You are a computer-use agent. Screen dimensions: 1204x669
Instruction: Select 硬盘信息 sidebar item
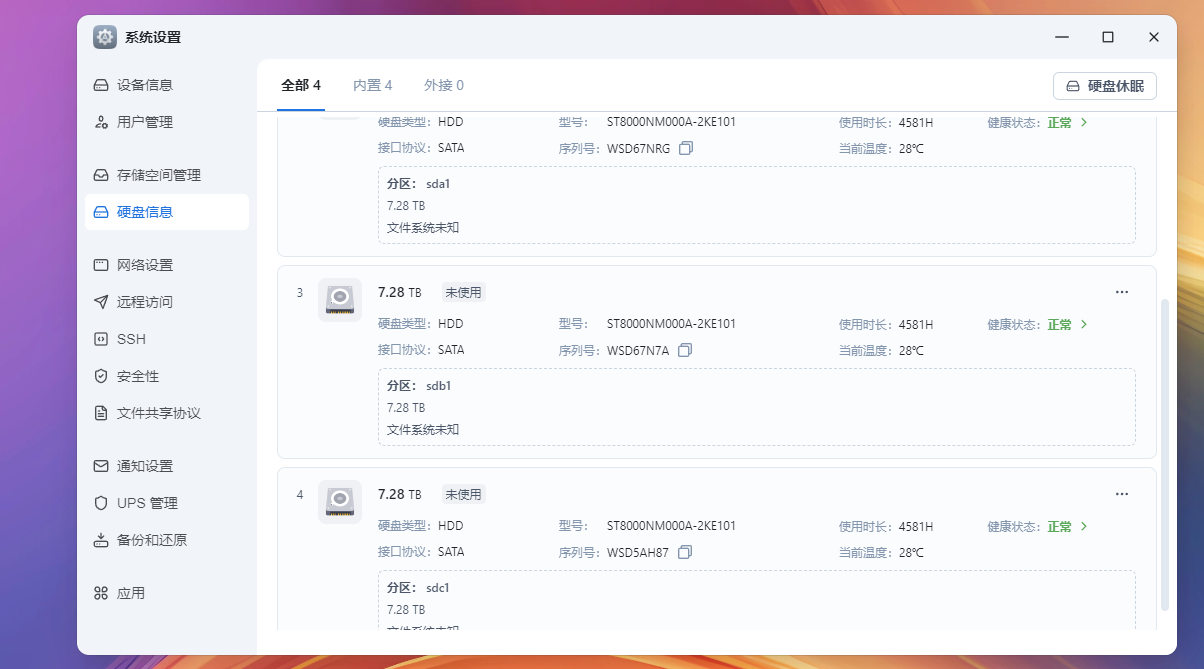[x=166, y=212]
